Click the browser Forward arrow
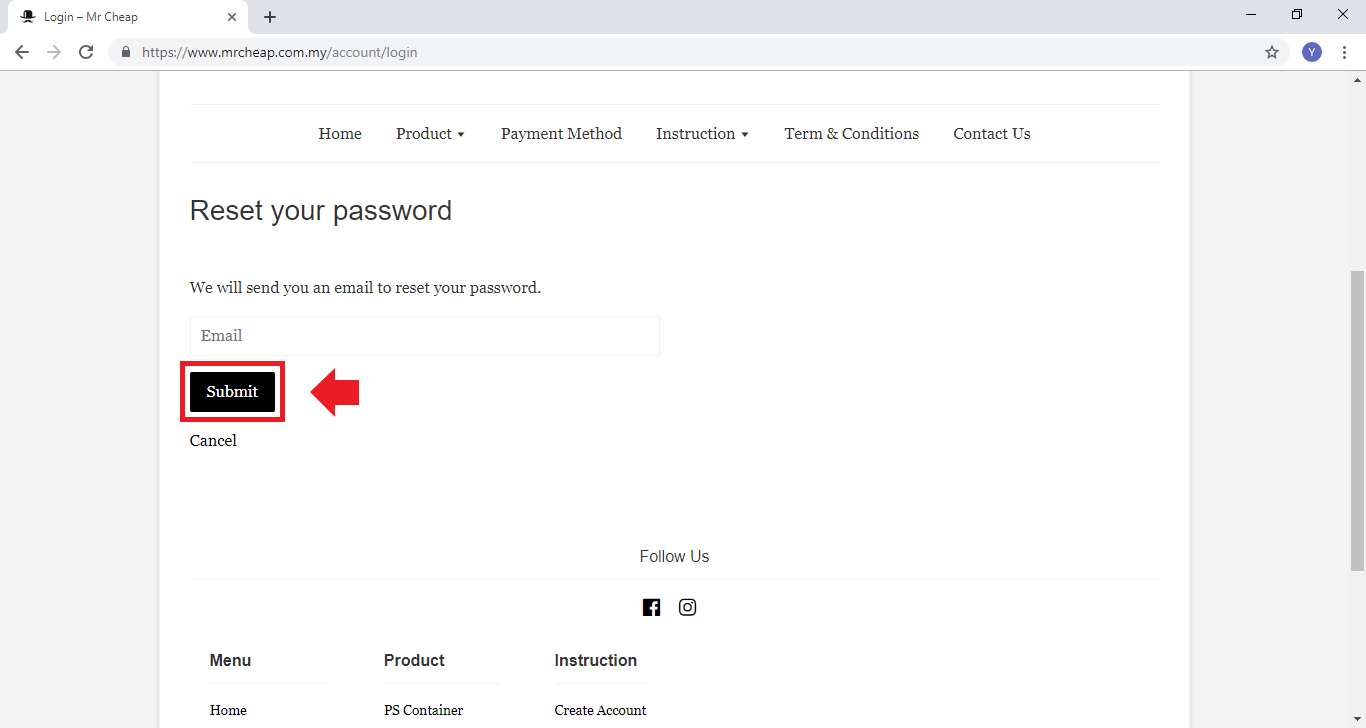Image resolution: width=1366 pixels, height=728 pixels. point(54,52)
